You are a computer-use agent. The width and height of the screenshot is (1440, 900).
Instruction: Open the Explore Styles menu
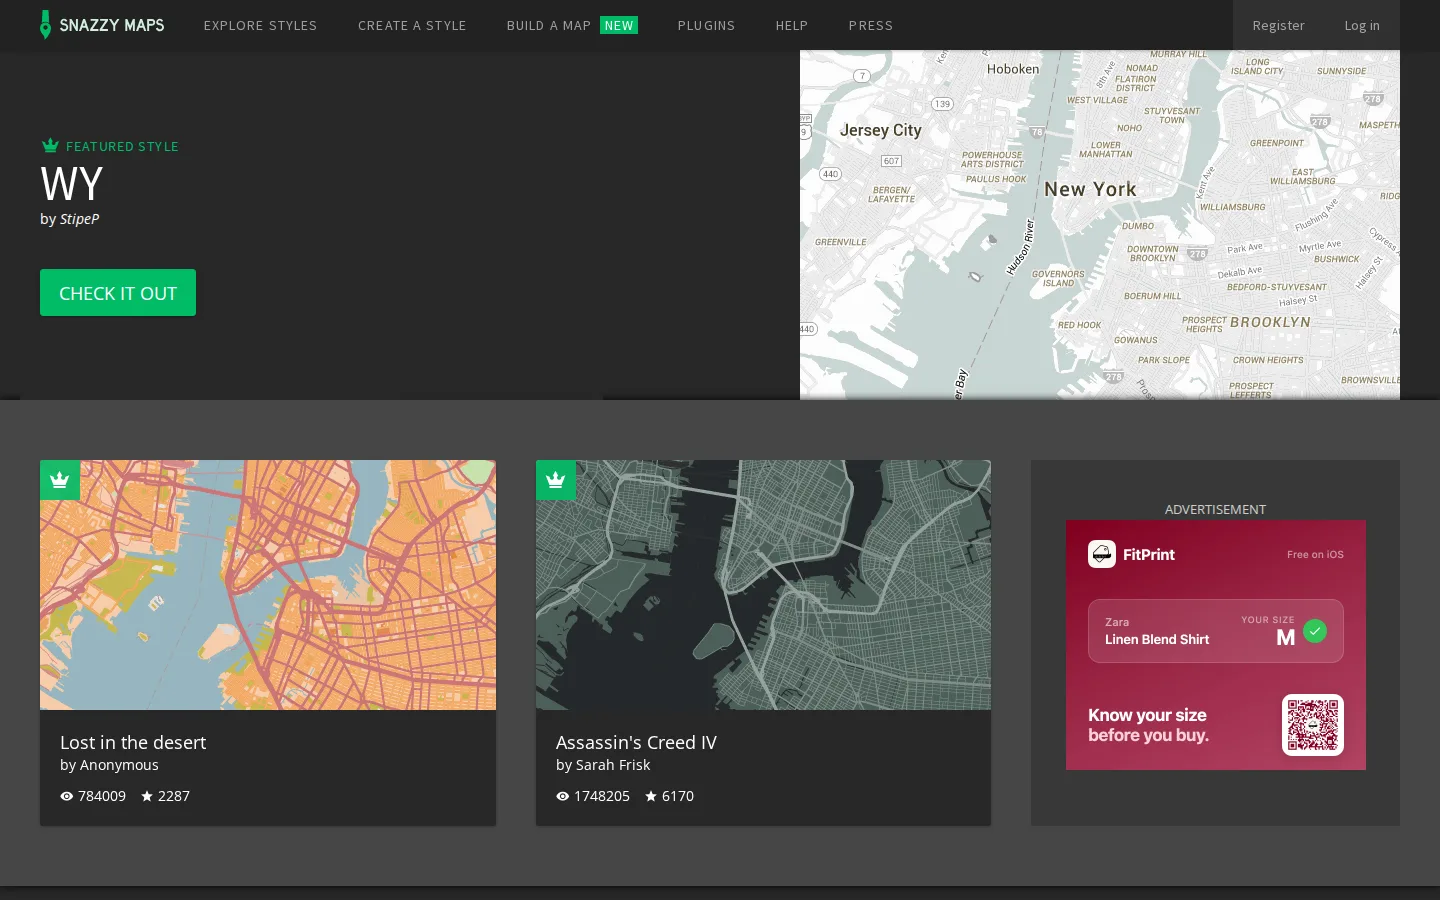pyautogui.click(x=260, y=25)
